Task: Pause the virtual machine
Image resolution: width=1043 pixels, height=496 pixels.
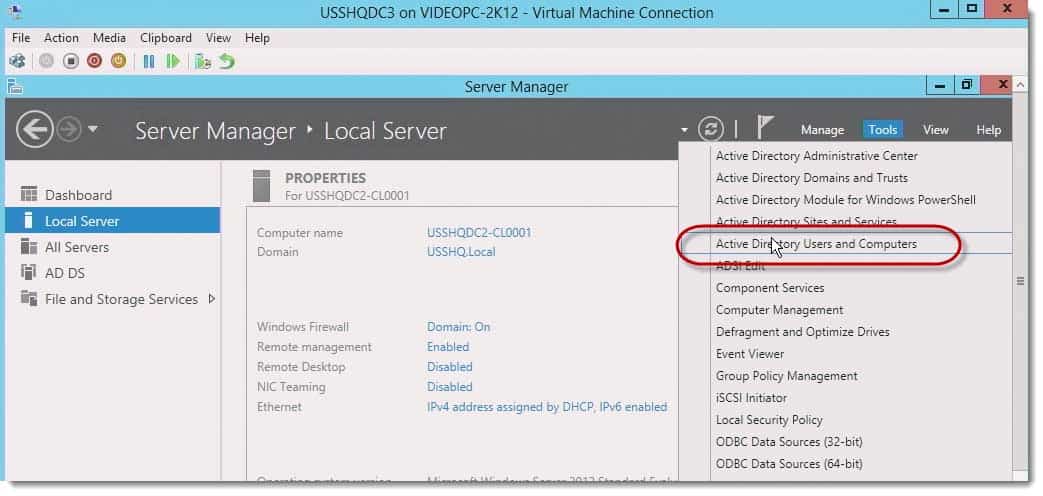Action: [149, 61]
